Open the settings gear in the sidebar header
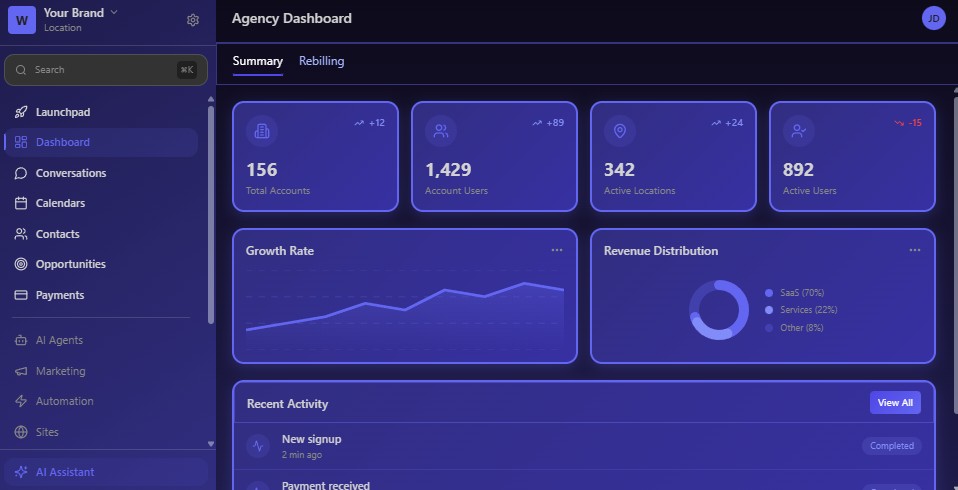This screenshot has height=490, width=958. coord(193,20)
